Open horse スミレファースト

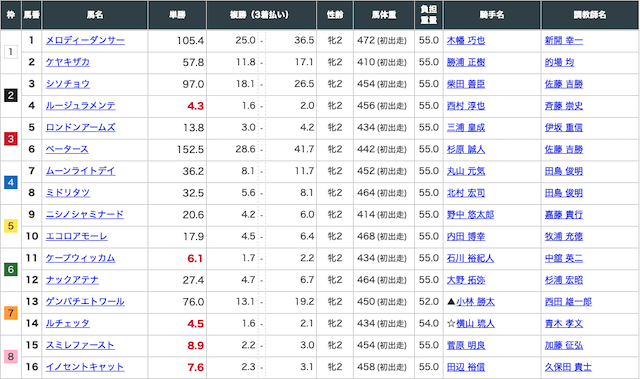[80, 345]
